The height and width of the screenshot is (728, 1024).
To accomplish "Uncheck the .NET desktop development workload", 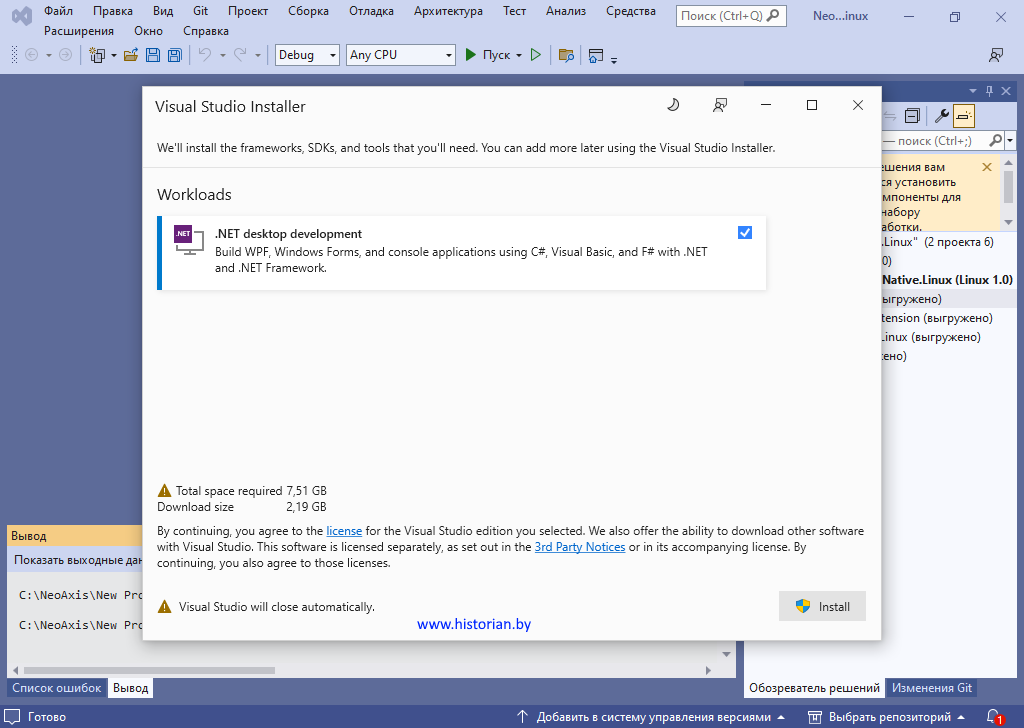I will (x=745, y=233).
